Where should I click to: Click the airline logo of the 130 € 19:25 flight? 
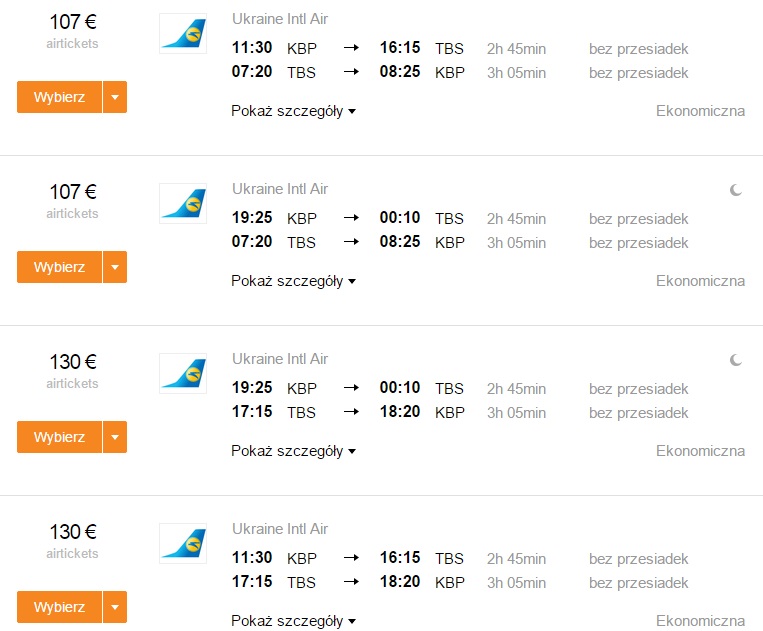click(183, 374)
